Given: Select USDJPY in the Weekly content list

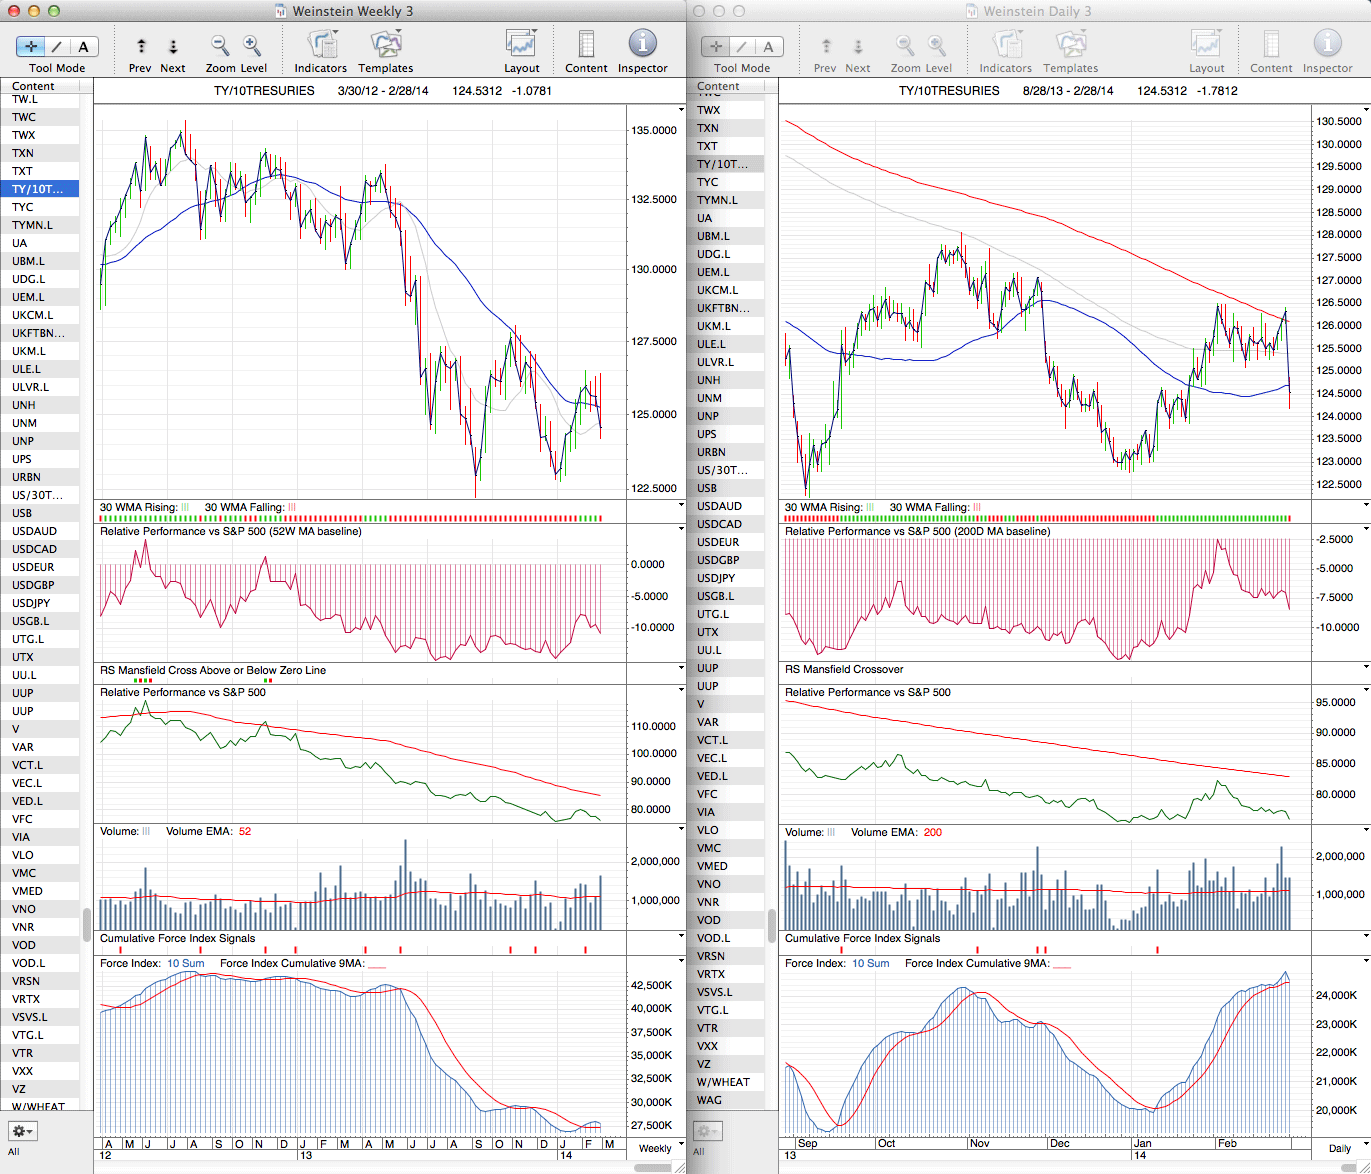Looking at the screenshot, I should [x=31, y=603].
